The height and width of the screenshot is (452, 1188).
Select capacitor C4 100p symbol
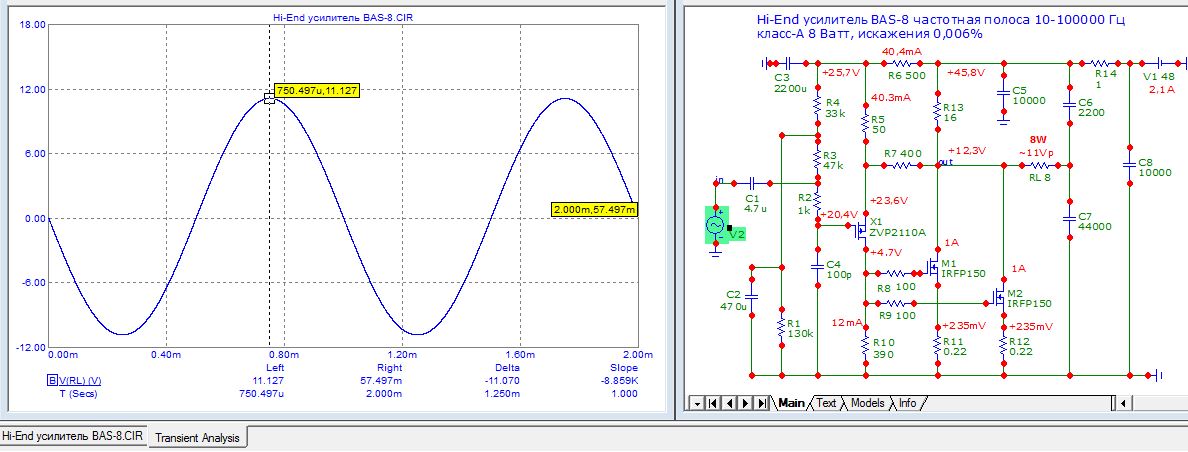click(818, 266)
